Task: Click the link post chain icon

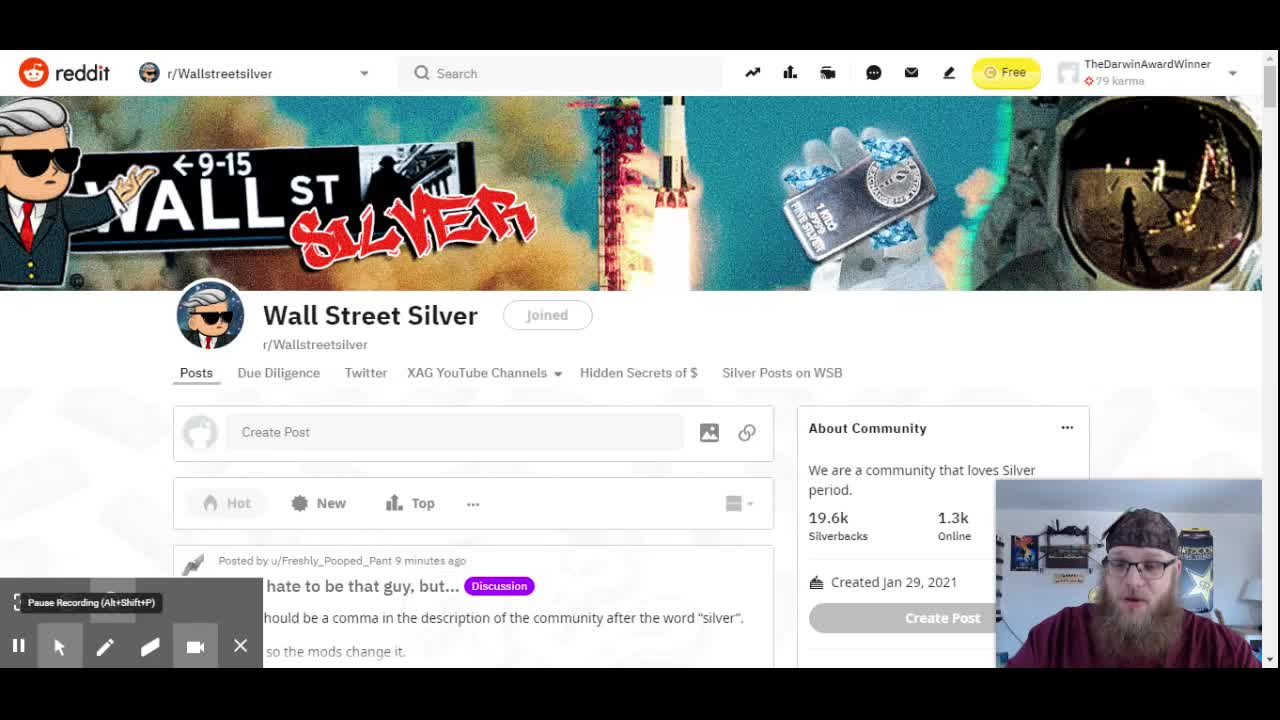Action: [747, 432]
